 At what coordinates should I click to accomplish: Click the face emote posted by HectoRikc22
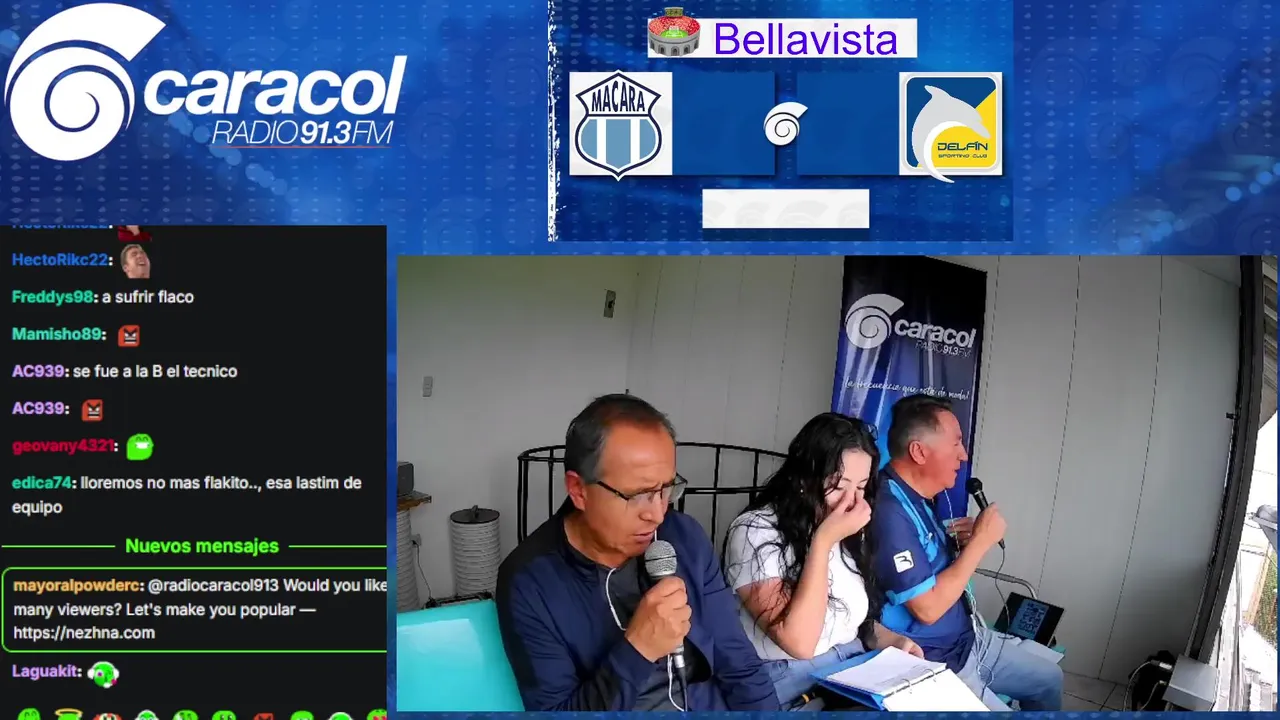[135, 260]
